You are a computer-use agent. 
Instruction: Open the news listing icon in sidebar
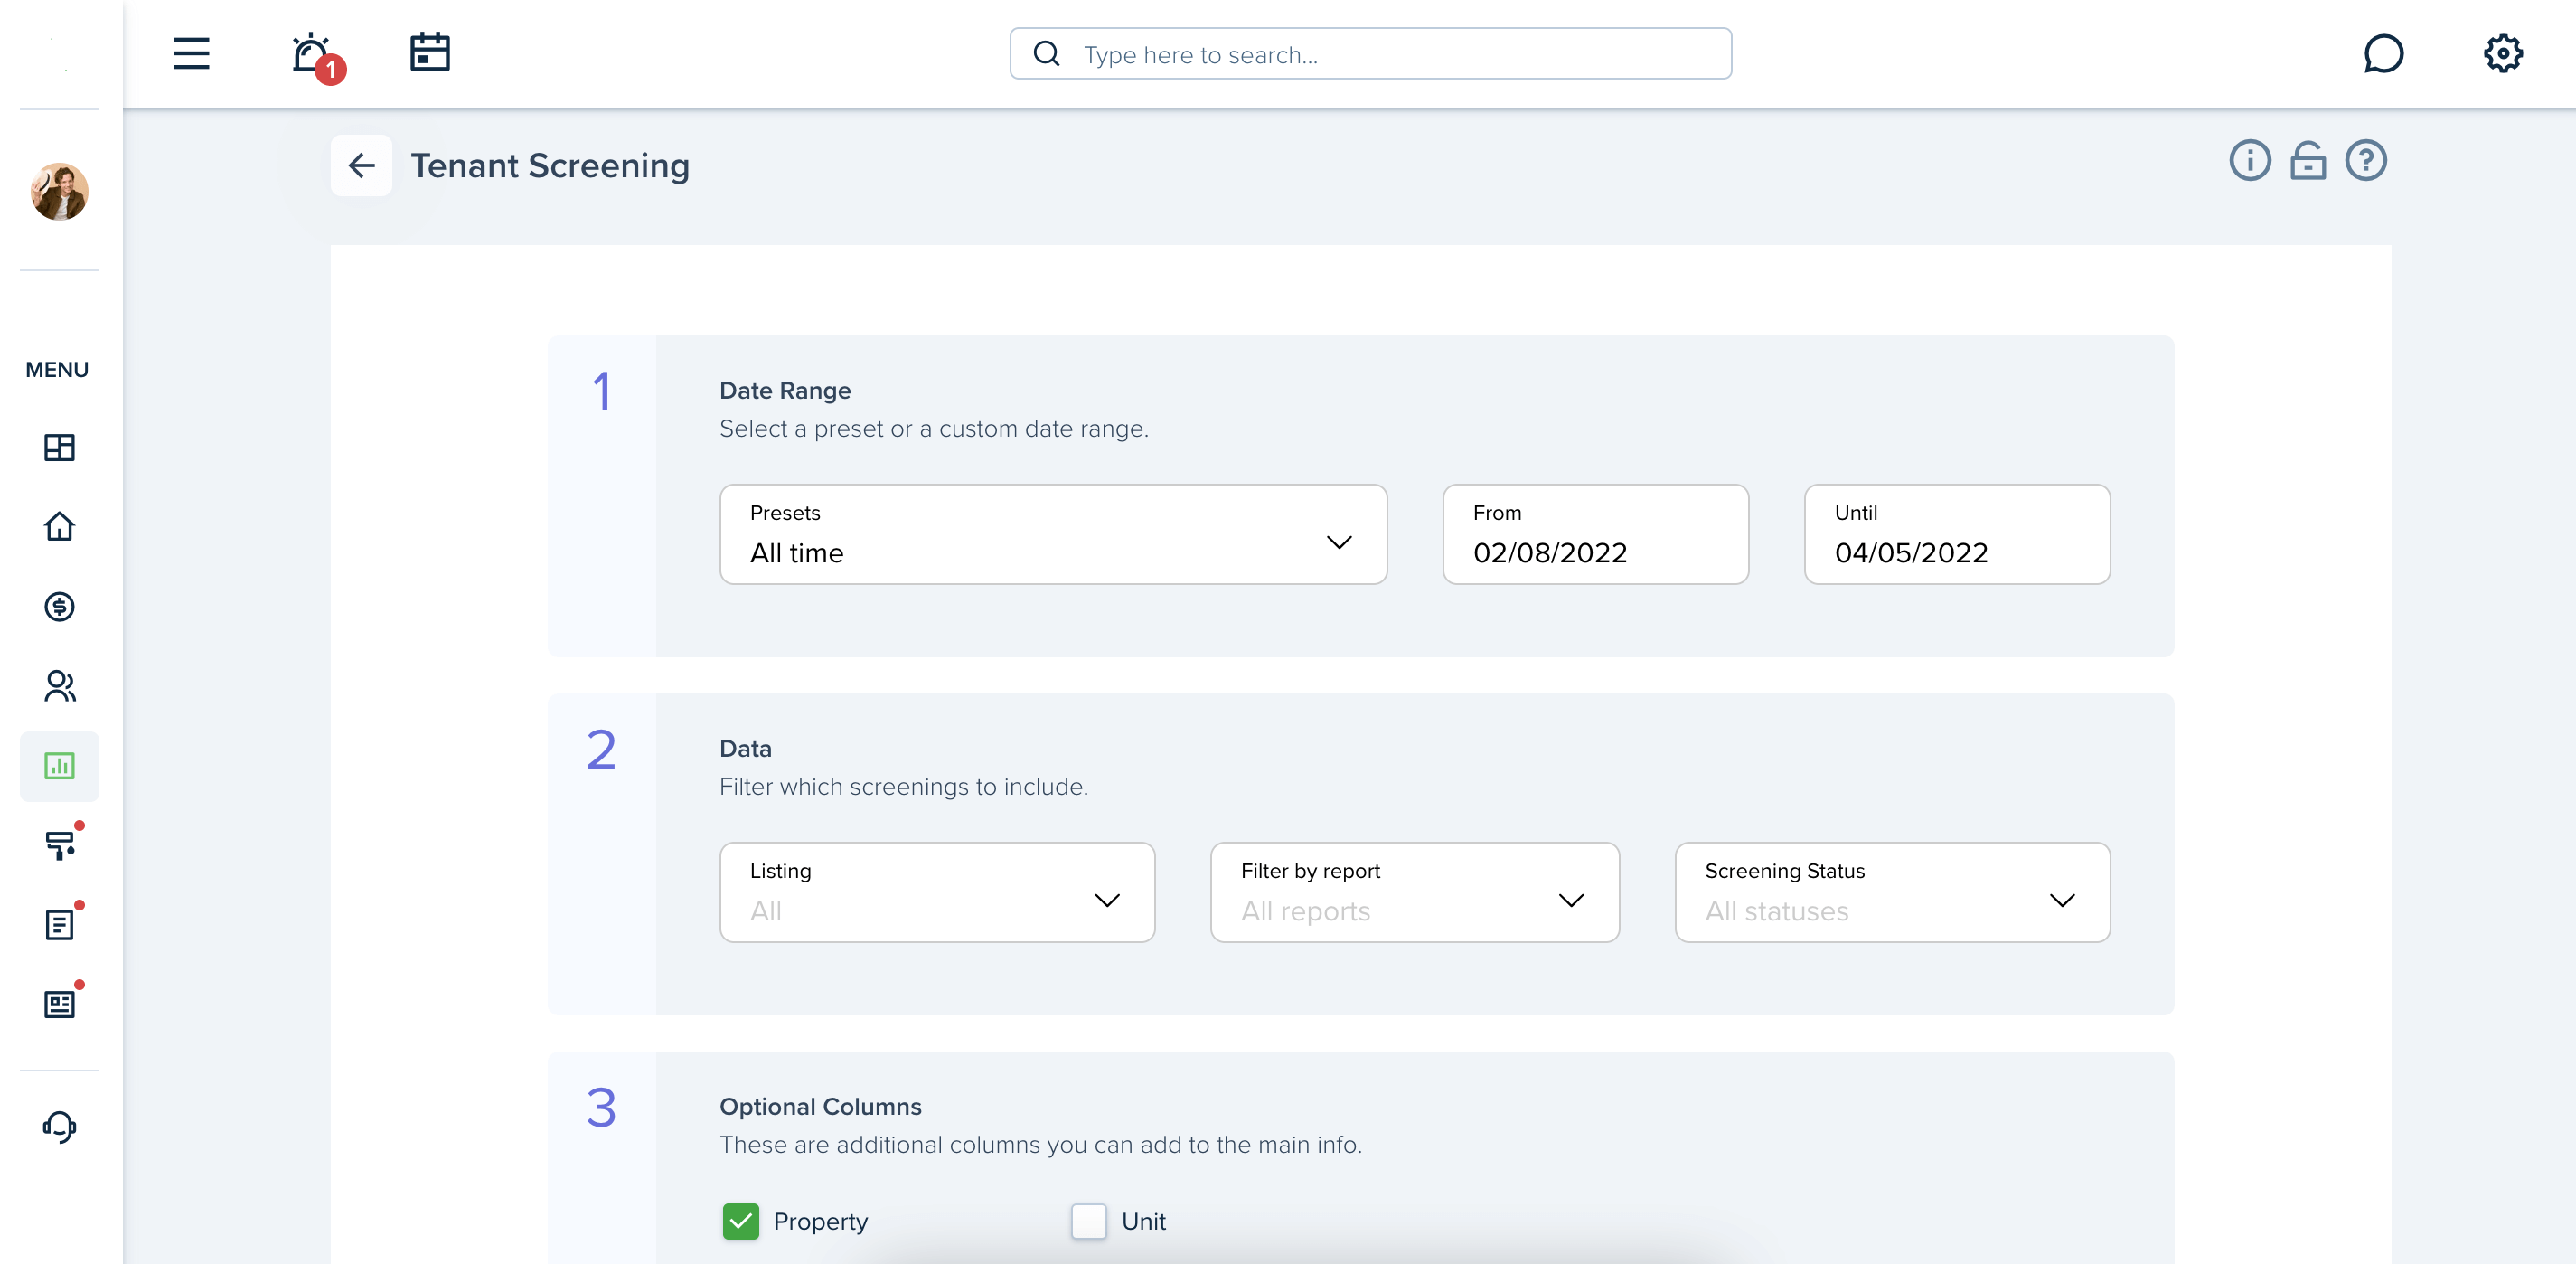tap(60, 1004)
